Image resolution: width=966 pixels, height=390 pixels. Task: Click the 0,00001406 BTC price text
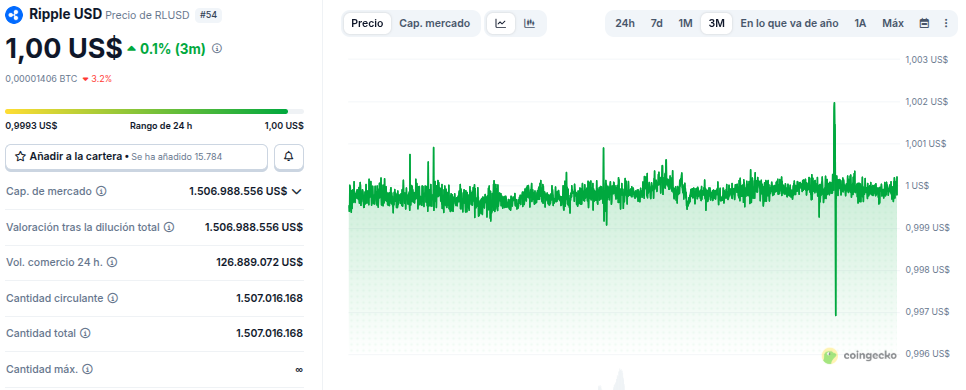(41, 79)
